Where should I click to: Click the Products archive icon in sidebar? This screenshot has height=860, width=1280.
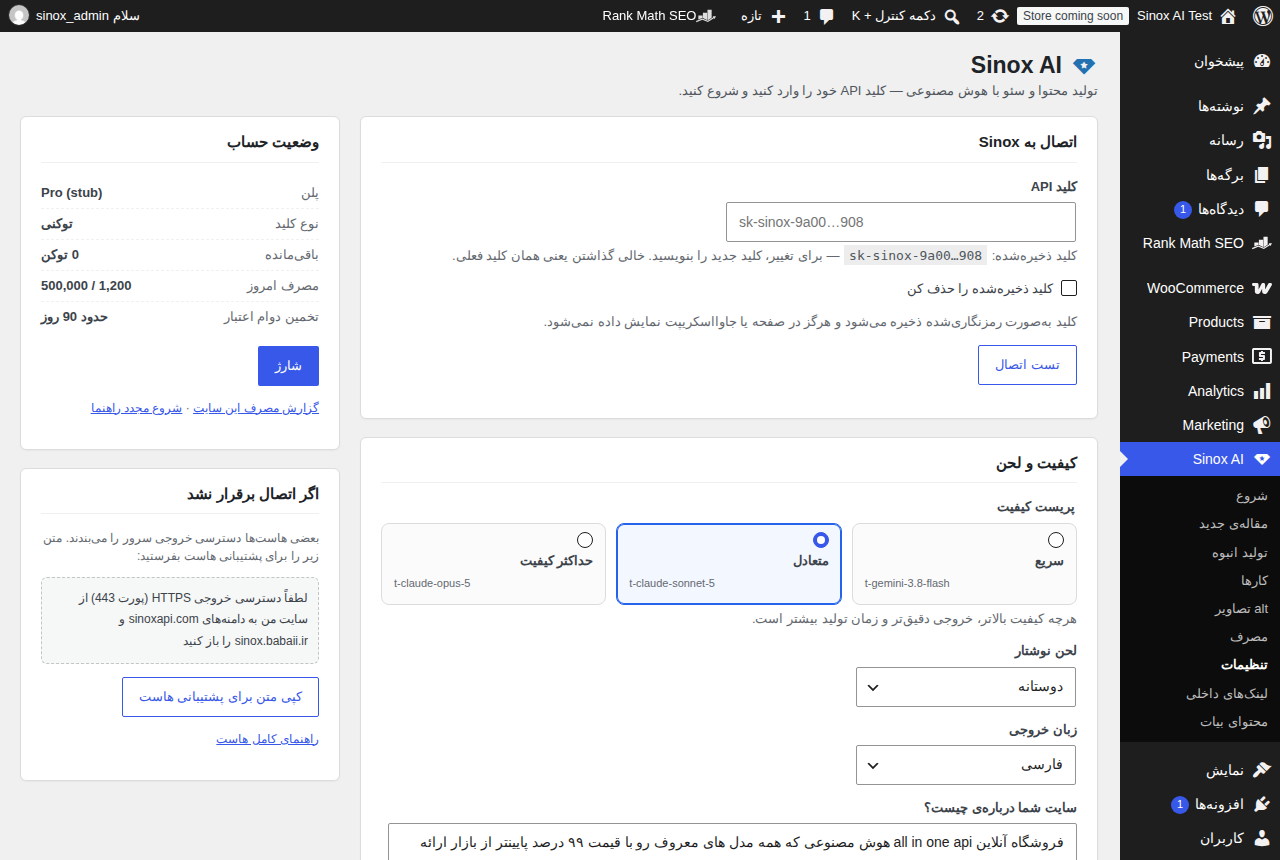[x=1261, y=322]
